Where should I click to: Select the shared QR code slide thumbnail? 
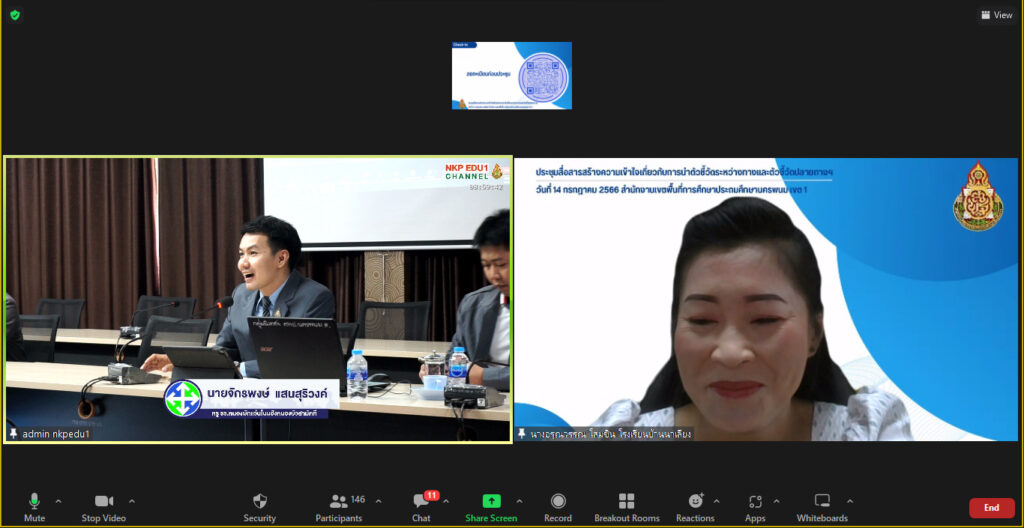tap(512, 76)
